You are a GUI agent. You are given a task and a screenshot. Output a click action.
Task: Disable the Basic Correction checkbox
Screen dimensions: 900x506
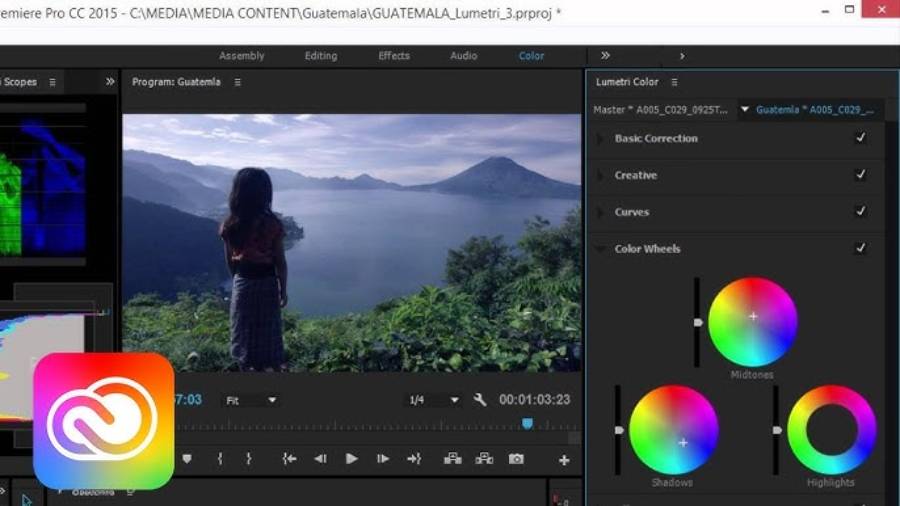(860, 138)
